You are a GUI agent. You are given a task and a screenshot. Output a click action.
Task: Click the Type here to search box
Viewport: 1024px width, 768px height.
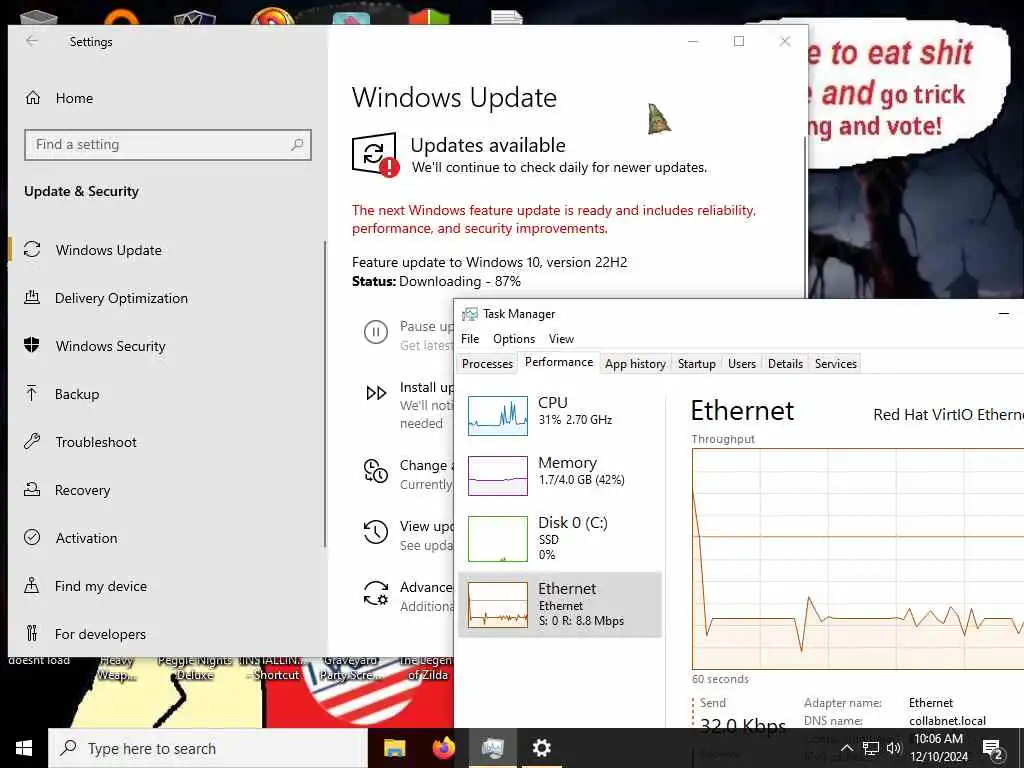[x=208, y=748]
